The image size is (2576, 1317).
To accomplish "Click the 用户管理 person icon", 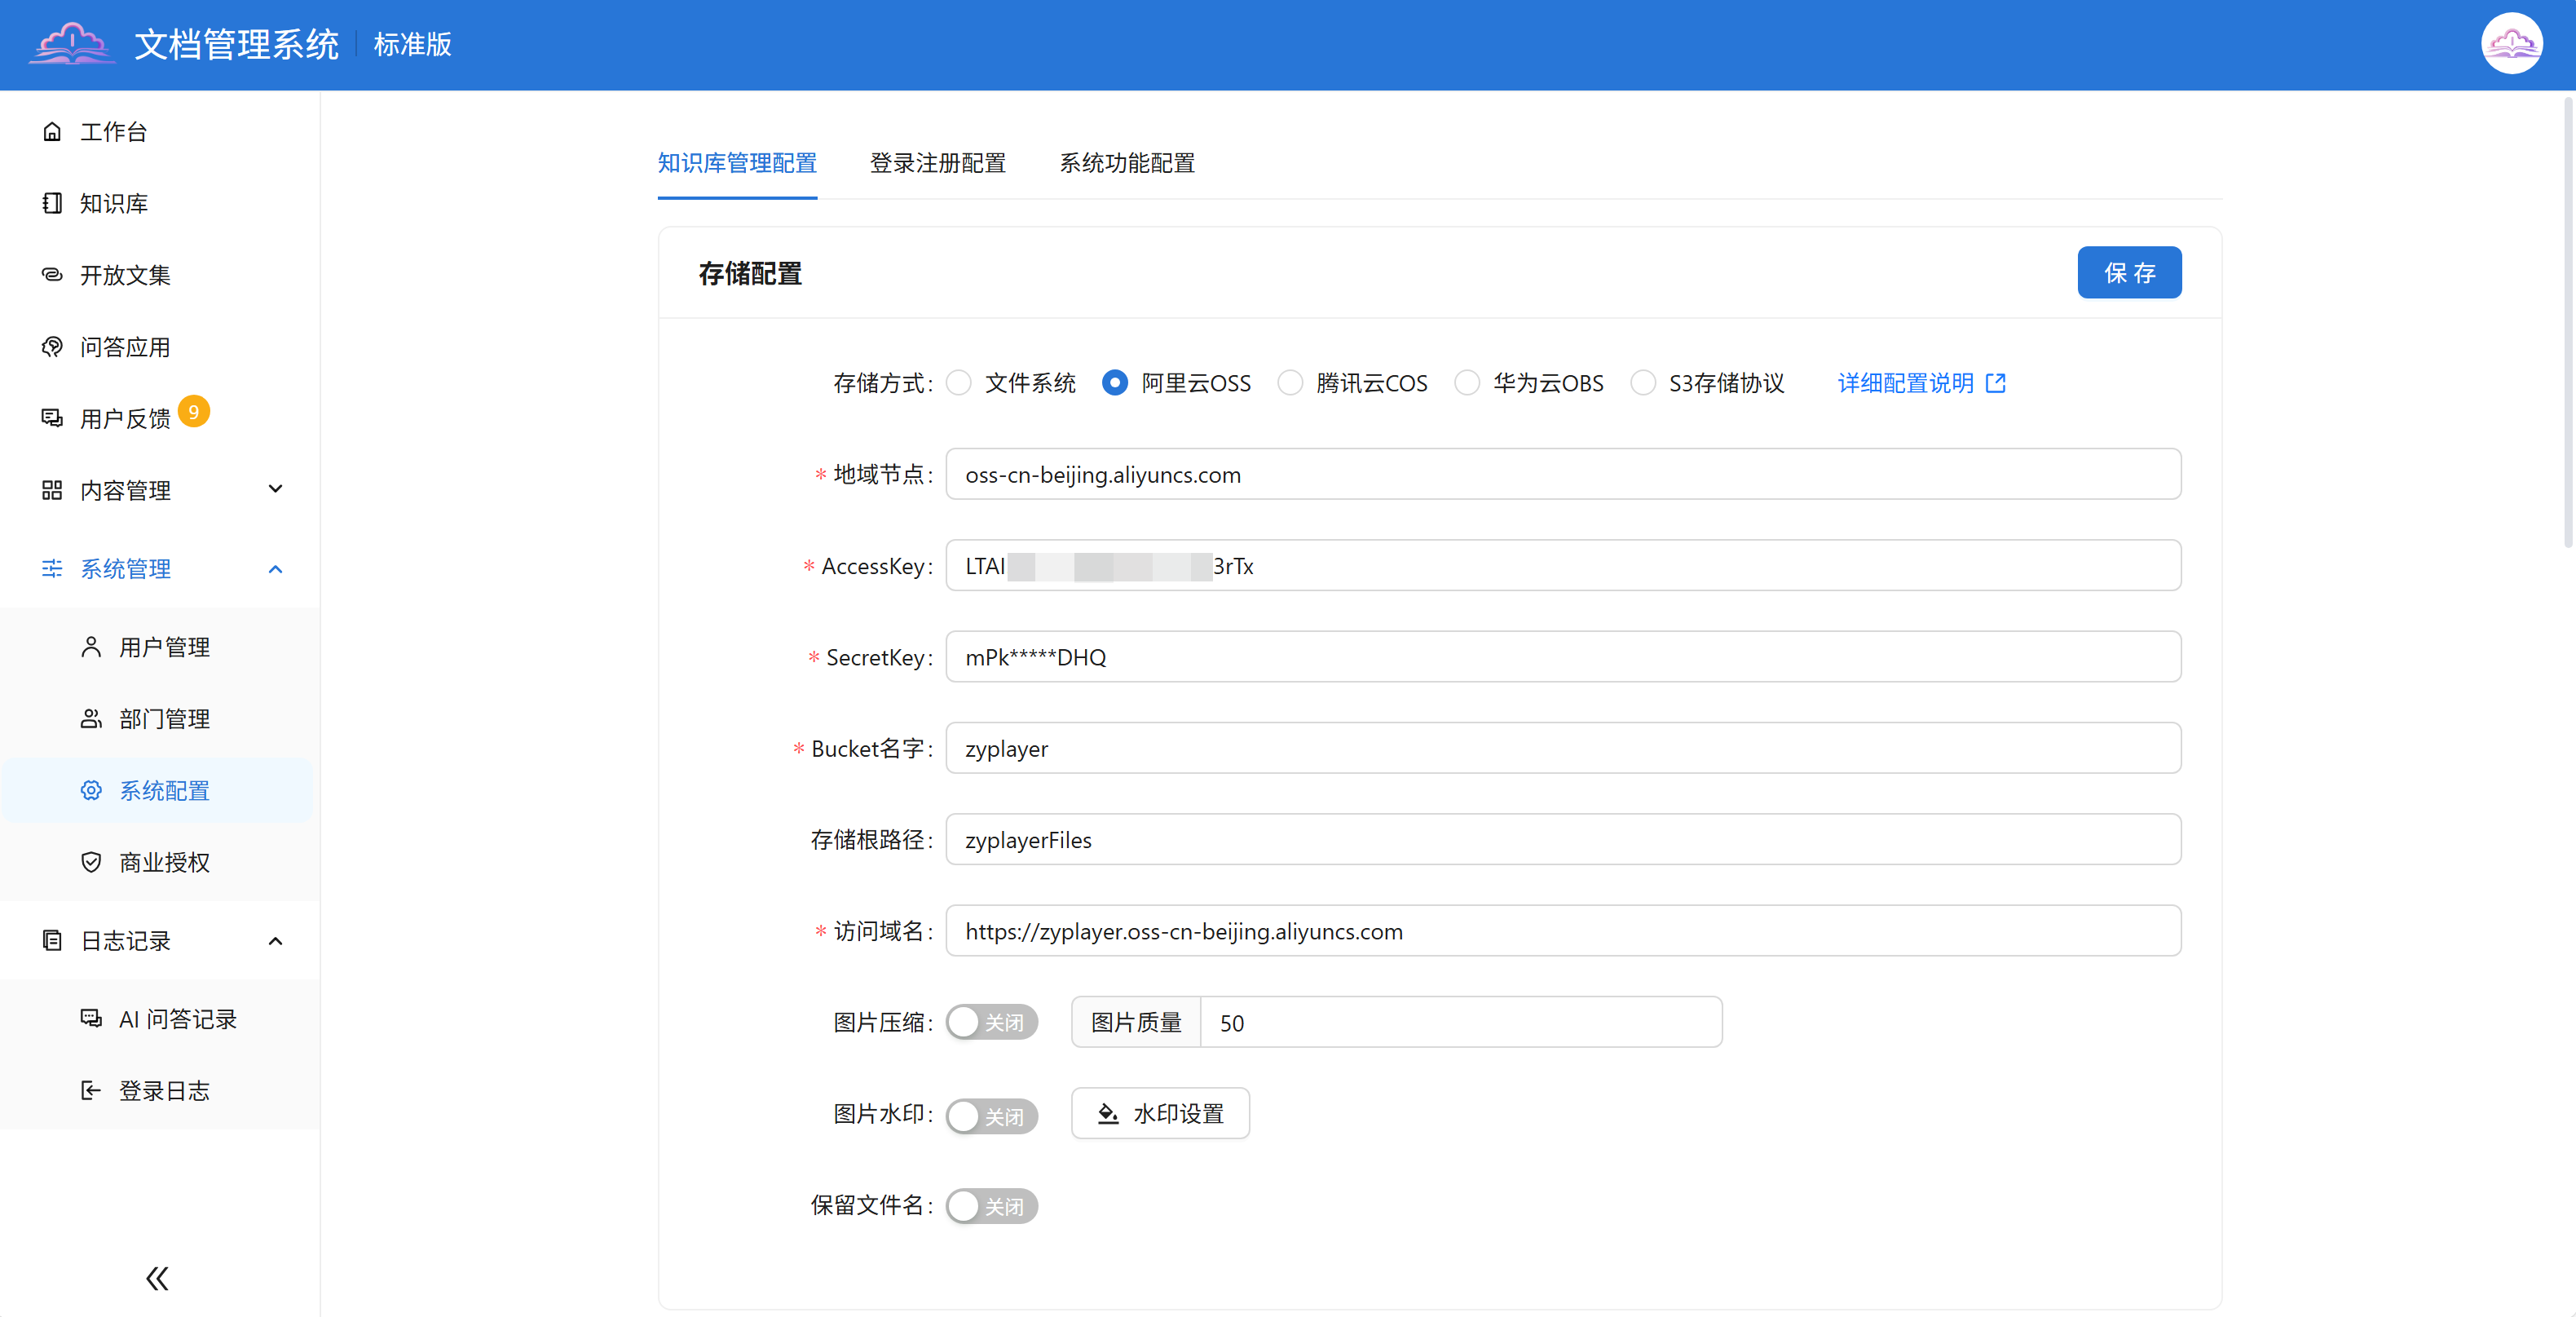I will click(91, 647).
